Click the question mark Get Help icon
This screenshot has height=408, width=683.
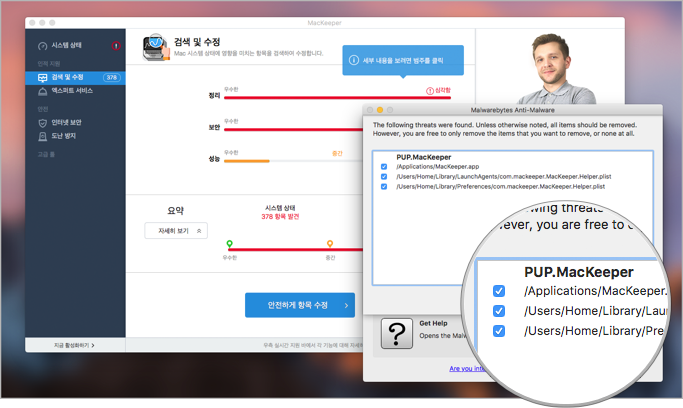(396, 334)
